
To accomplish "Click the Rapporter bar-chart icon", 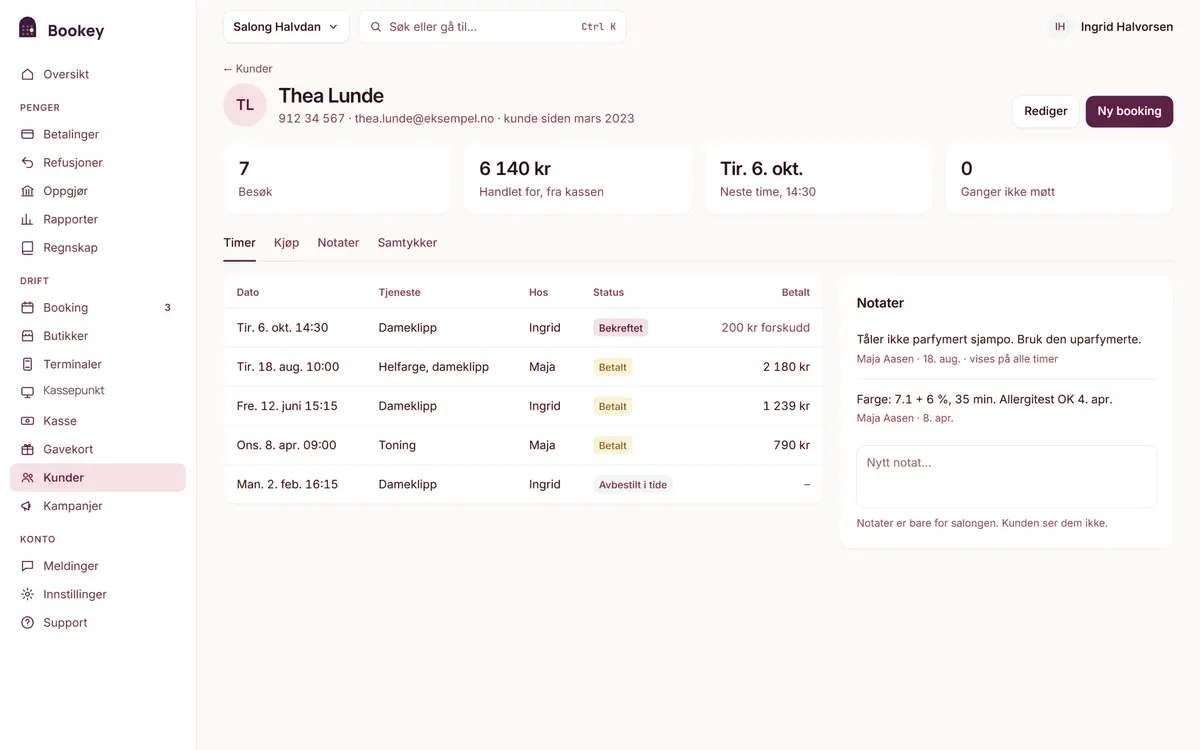I will (28, 219).
